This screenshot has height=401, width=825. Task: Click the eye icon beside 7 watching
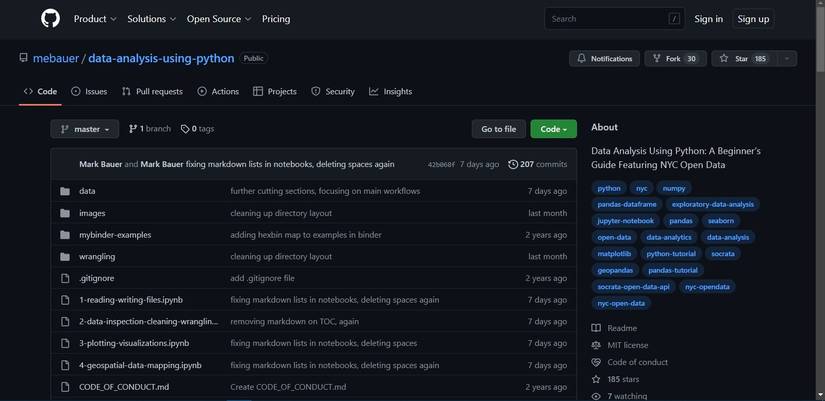(596, 396)
